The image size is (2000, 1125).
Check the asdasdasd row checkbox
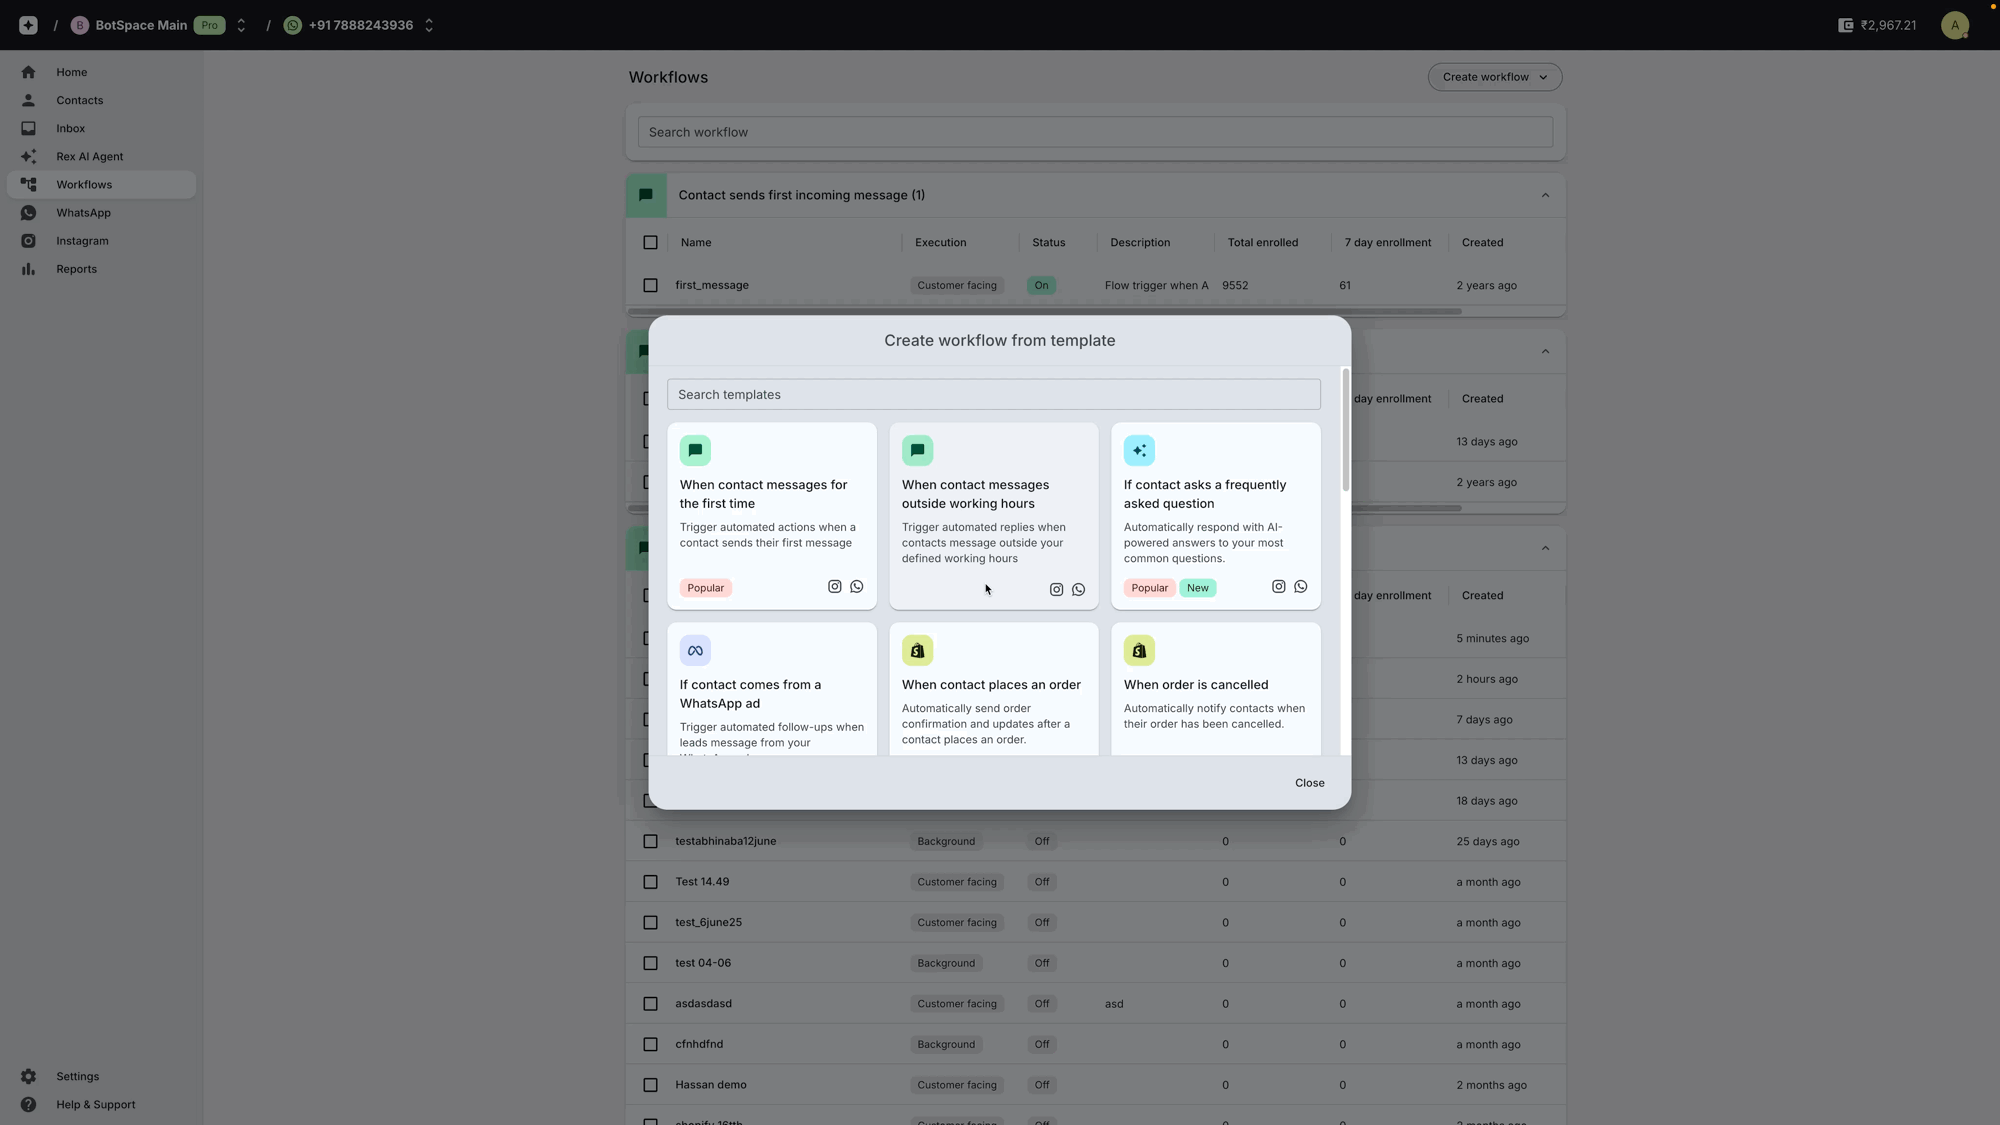click(x=650, y=1004)
